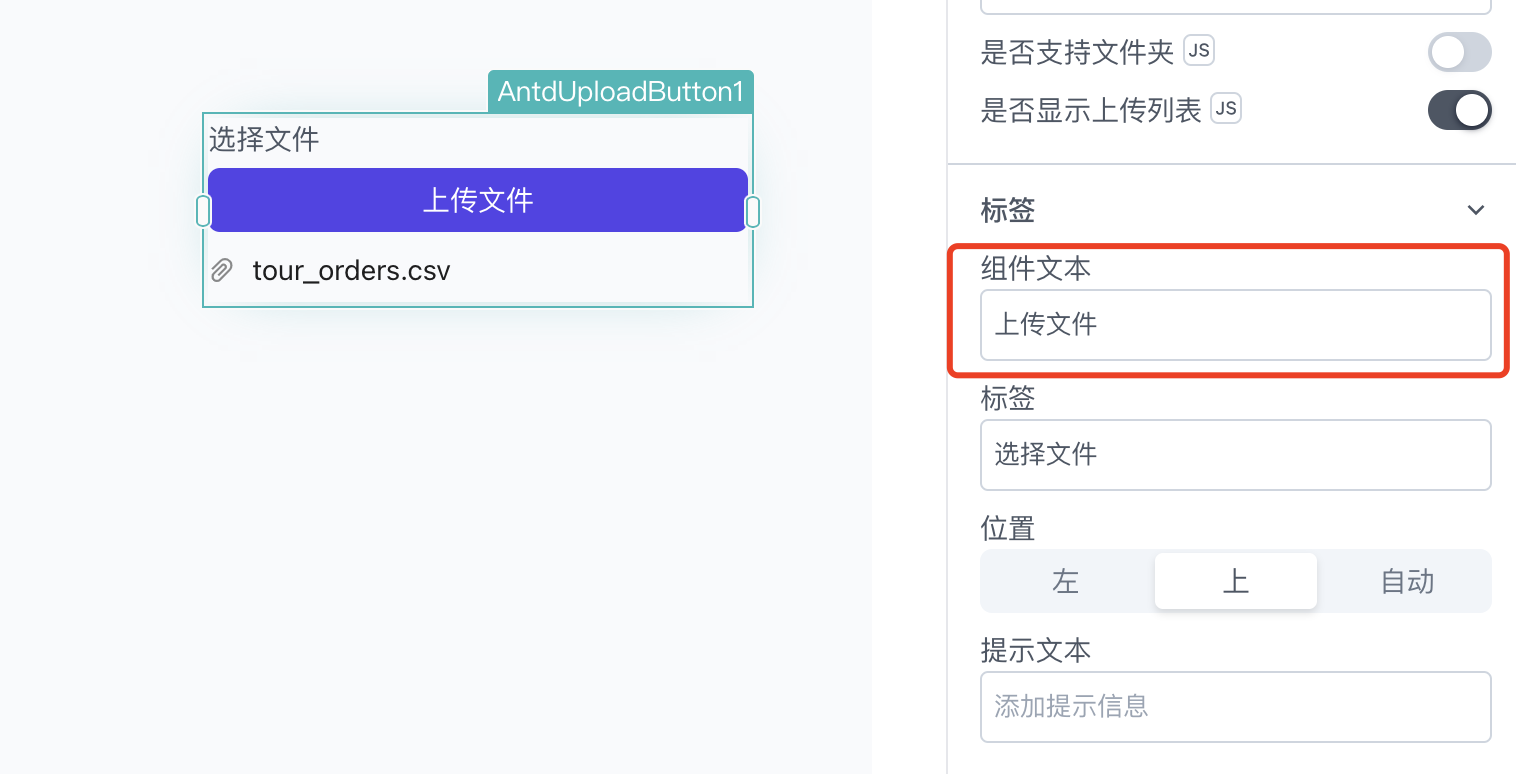Screen dimensions: 1516x774
Task: Click the tour_orders.csv uploaded file entry
Action: (x=351, y=270)
